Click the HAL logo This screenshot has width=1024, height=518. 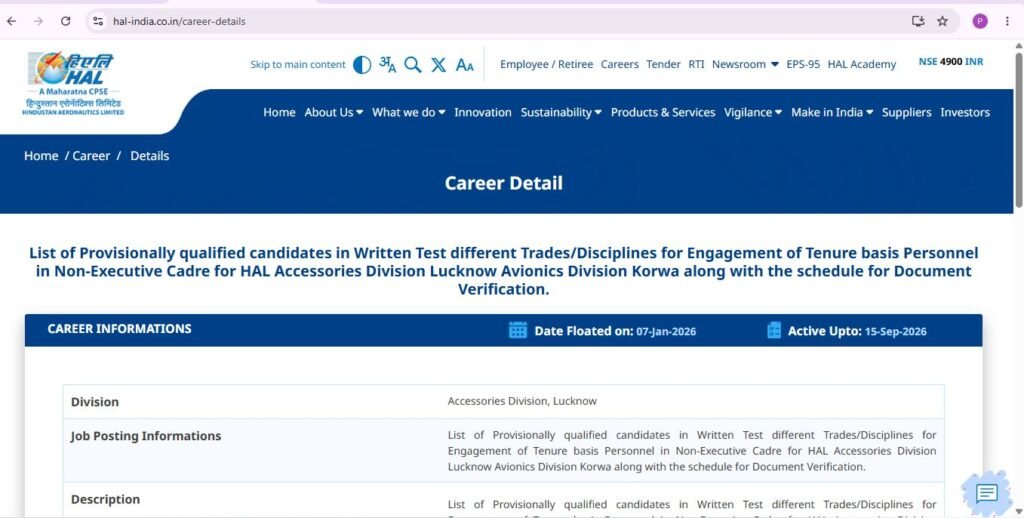click(x=73, y=84)
